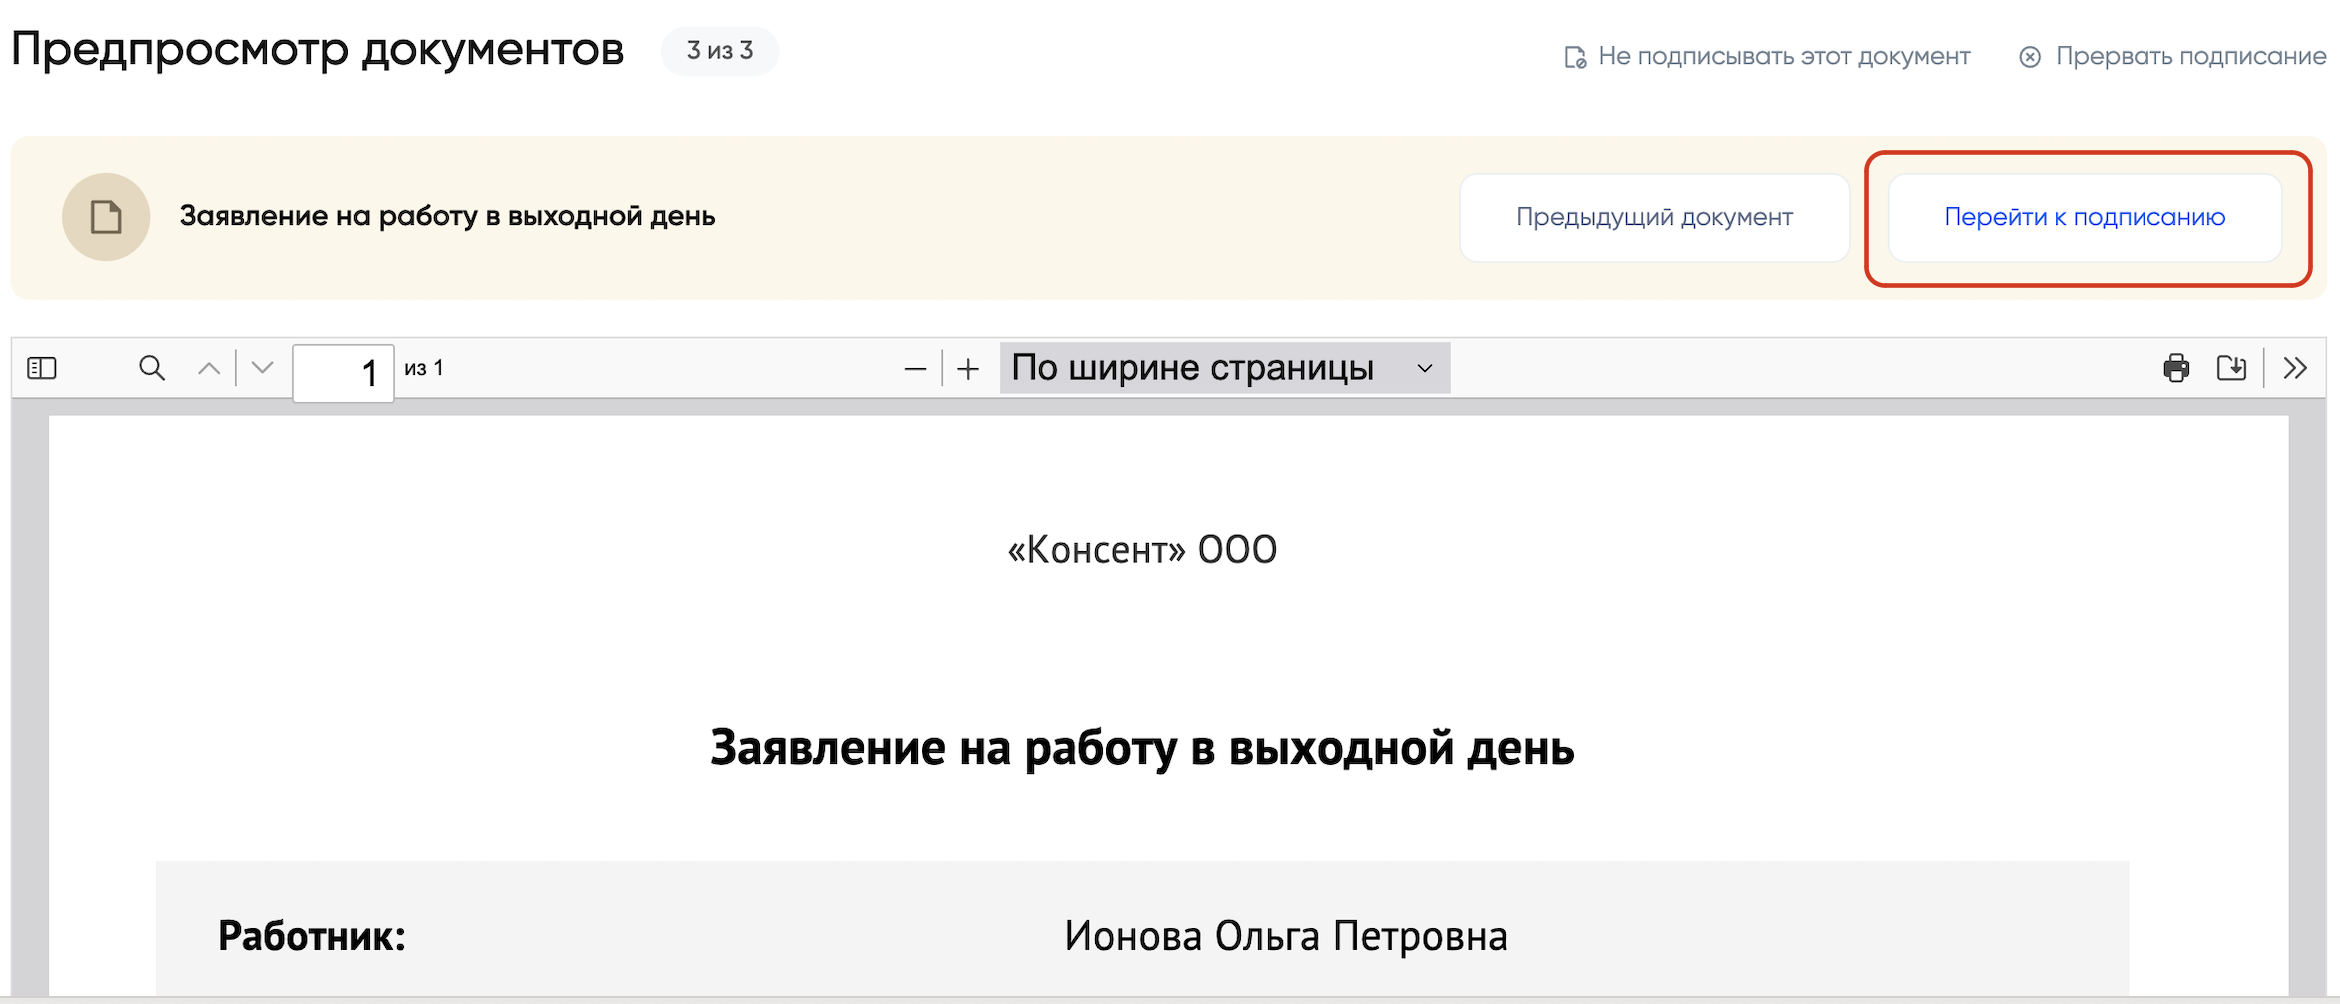Open the find-in-document search tool

tap(152, 368)
